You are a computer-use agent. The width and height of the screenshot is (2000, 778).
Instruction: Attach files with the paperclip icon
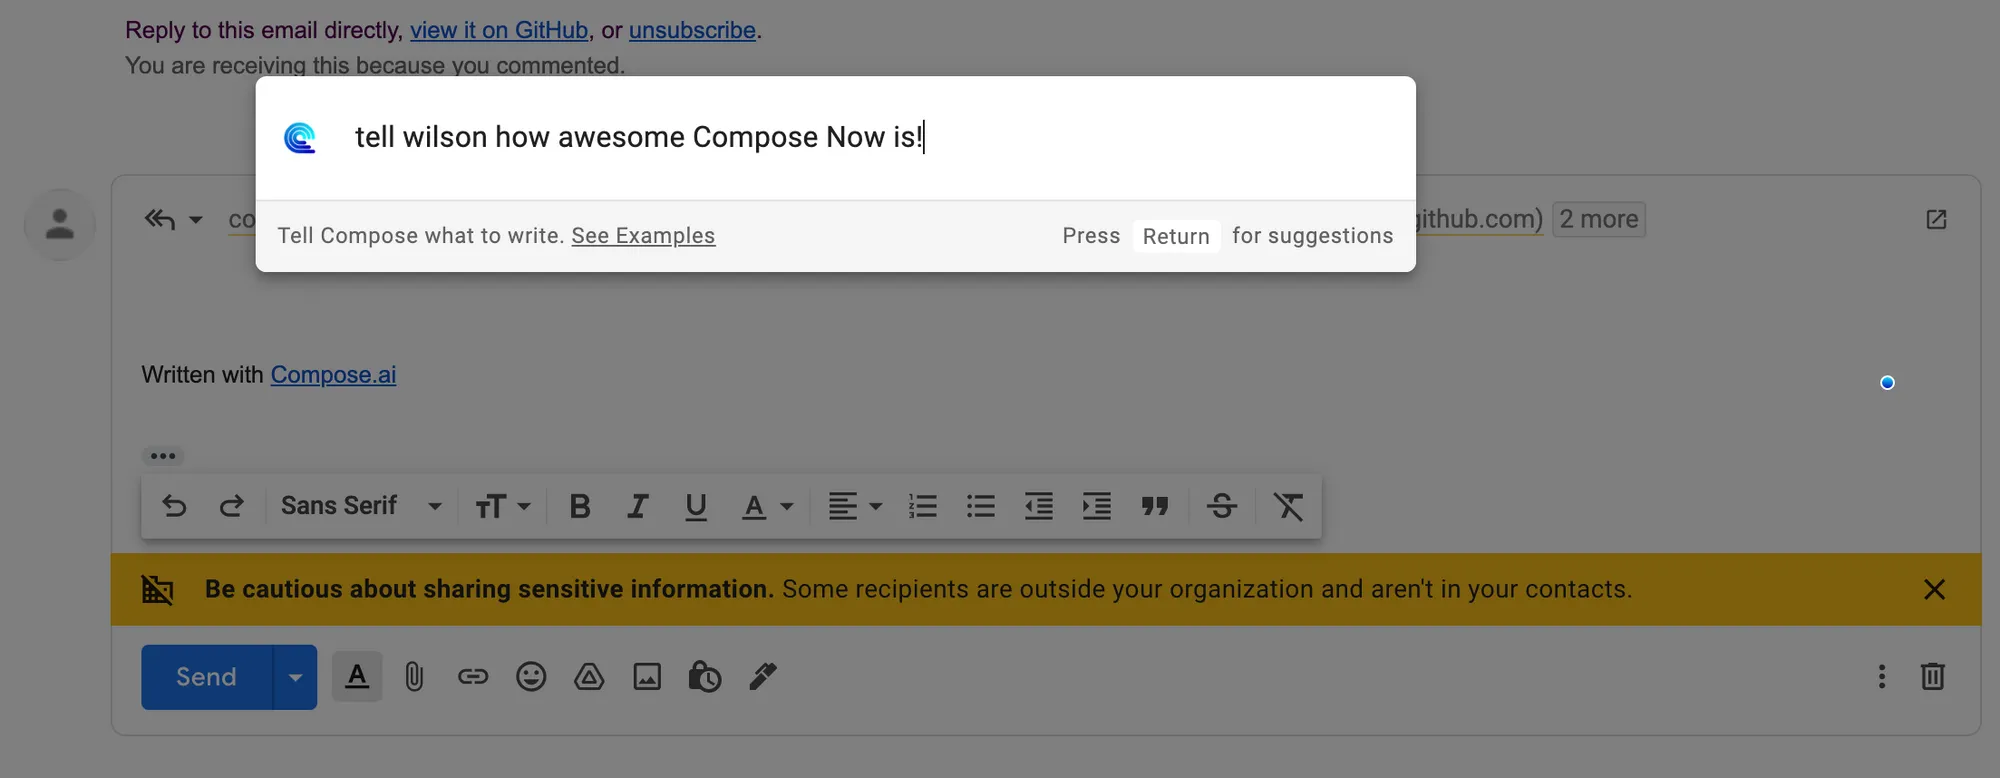(x=414, y=677)
